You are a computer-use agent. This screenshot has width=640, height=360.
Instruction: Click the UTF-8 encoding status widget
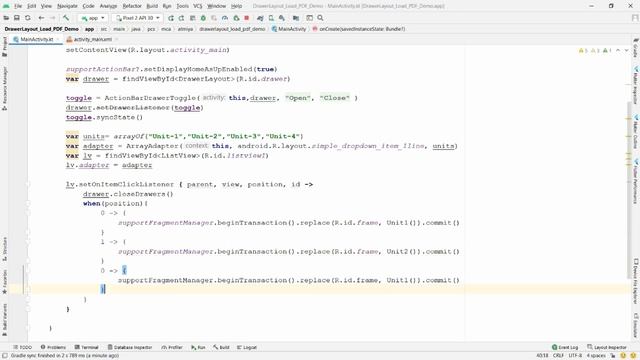pyautogui.click(x=575, y=356)
